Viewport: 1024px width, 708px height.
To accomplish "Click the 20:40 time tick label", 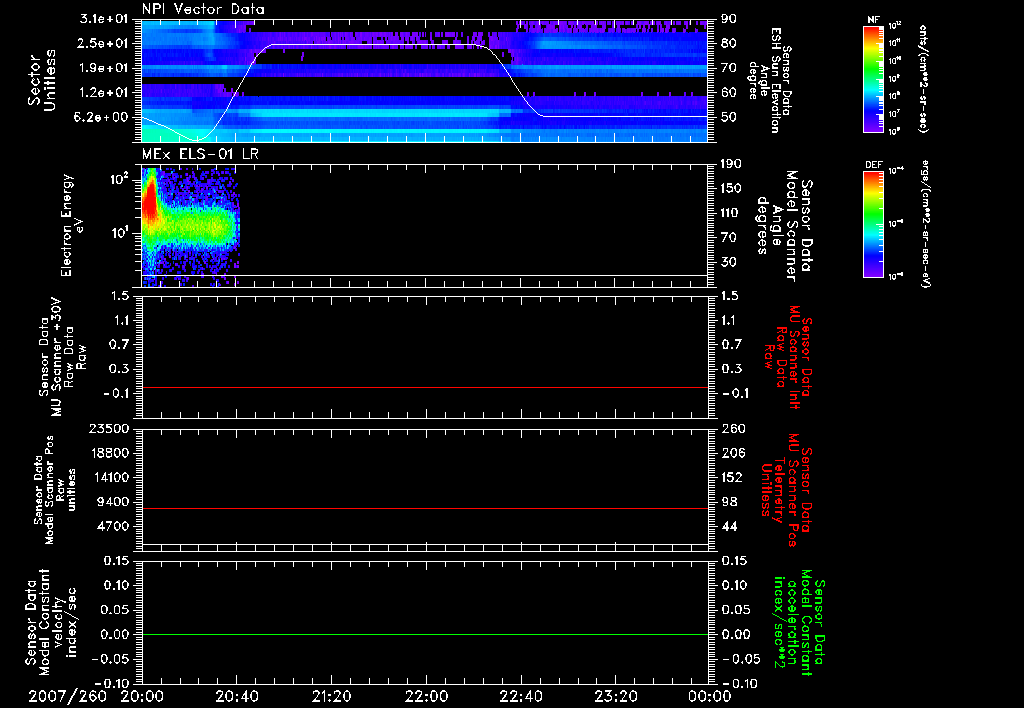I will [x=237, y=696].
